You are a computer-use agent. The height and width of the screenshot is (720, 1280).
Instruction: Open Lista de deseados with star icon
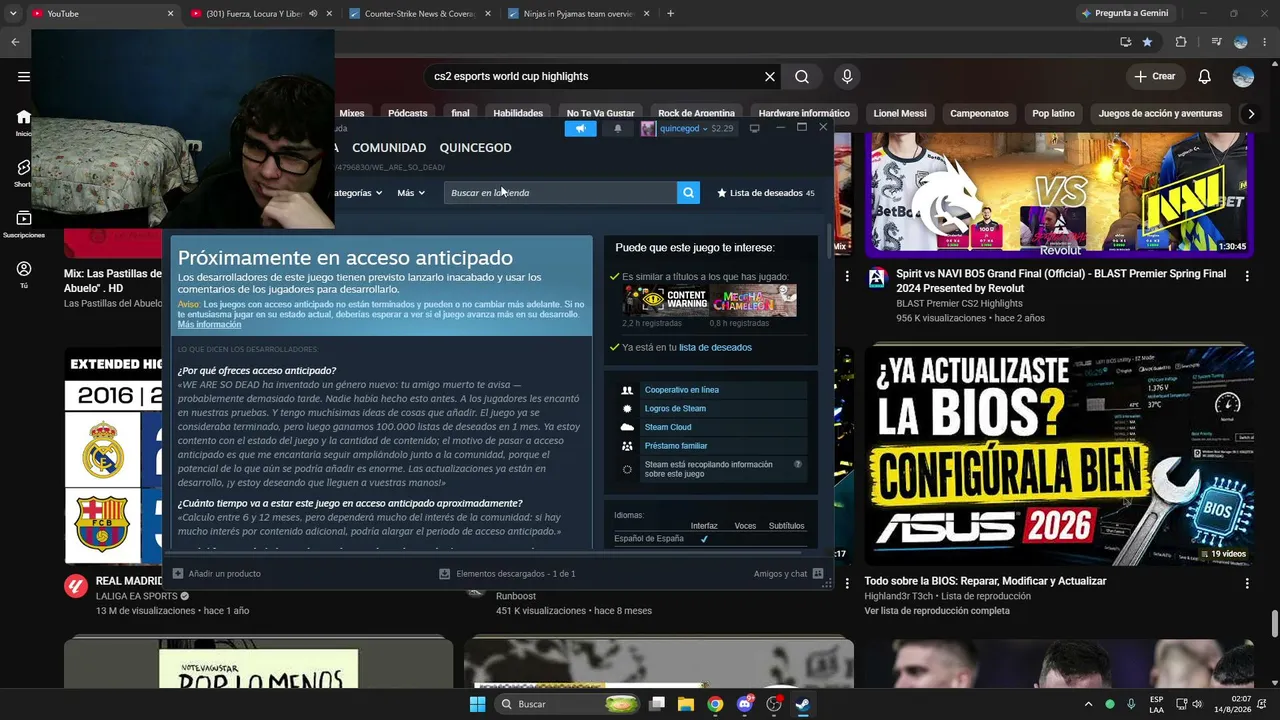pos(766,193)
